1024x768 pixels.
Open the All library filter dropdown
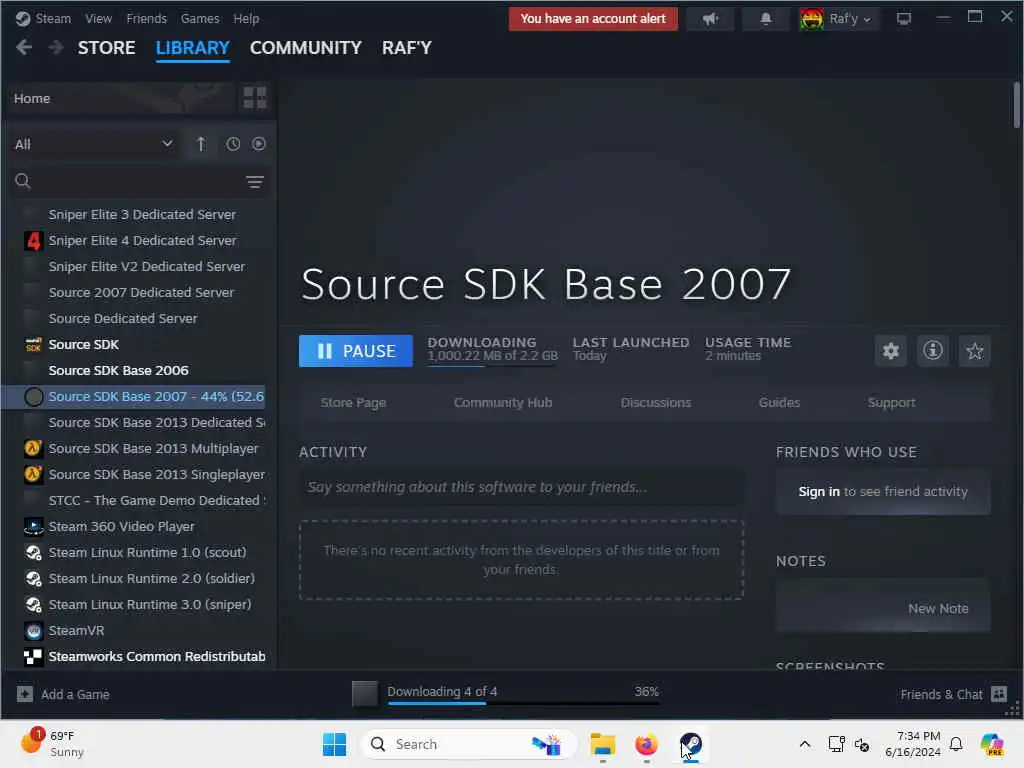94,144
